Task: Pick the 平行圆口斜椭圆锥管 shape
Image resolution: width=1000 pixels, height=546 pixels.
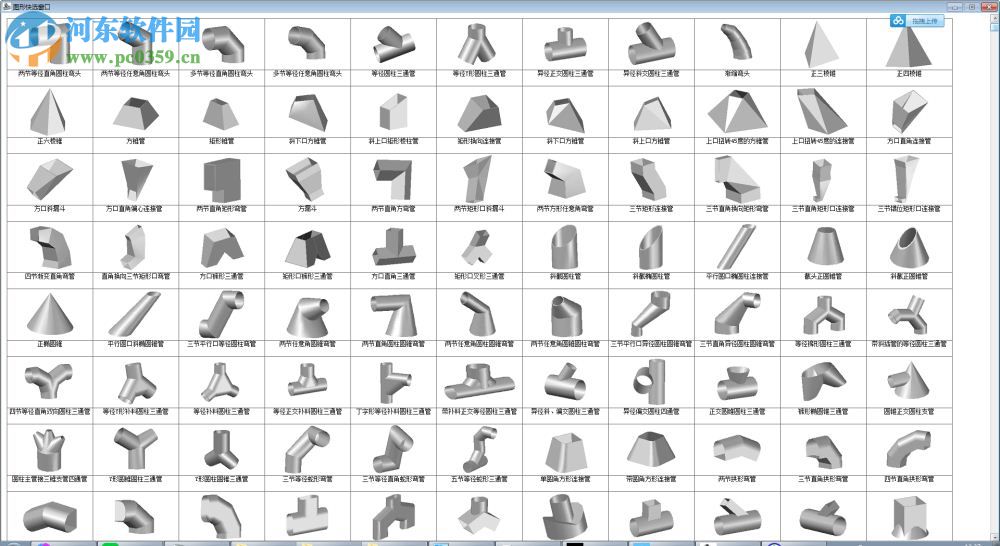Action: pyautogui.click(x=135, y=314)
